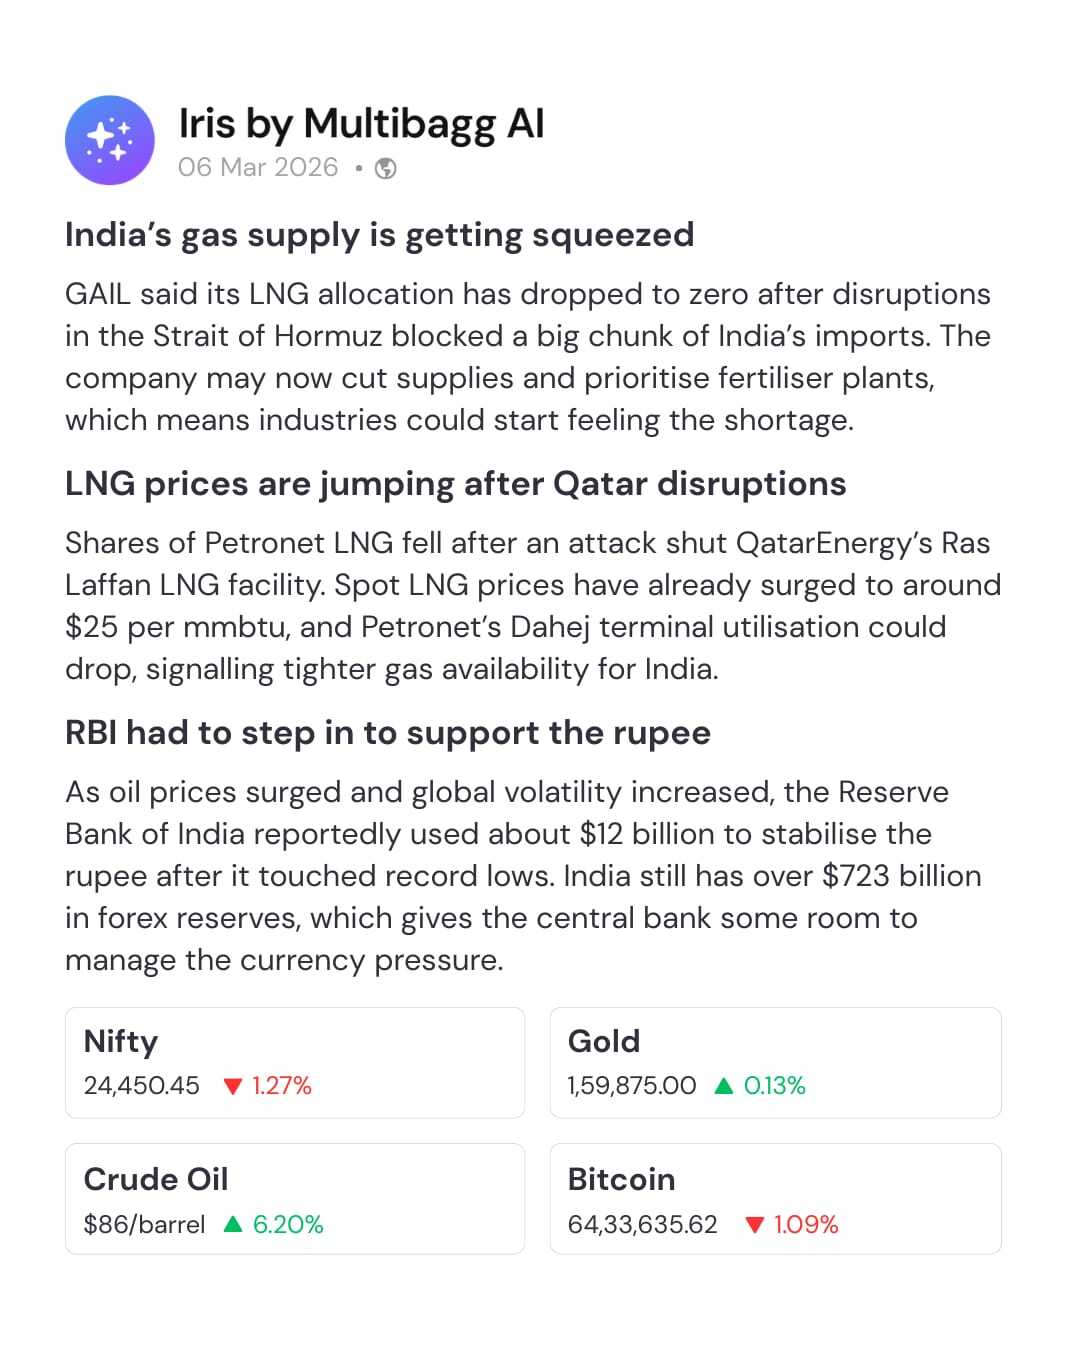Click the Iris sparkle avatar icon
Screen dimensions: 1080x1350
coord(110,140)
